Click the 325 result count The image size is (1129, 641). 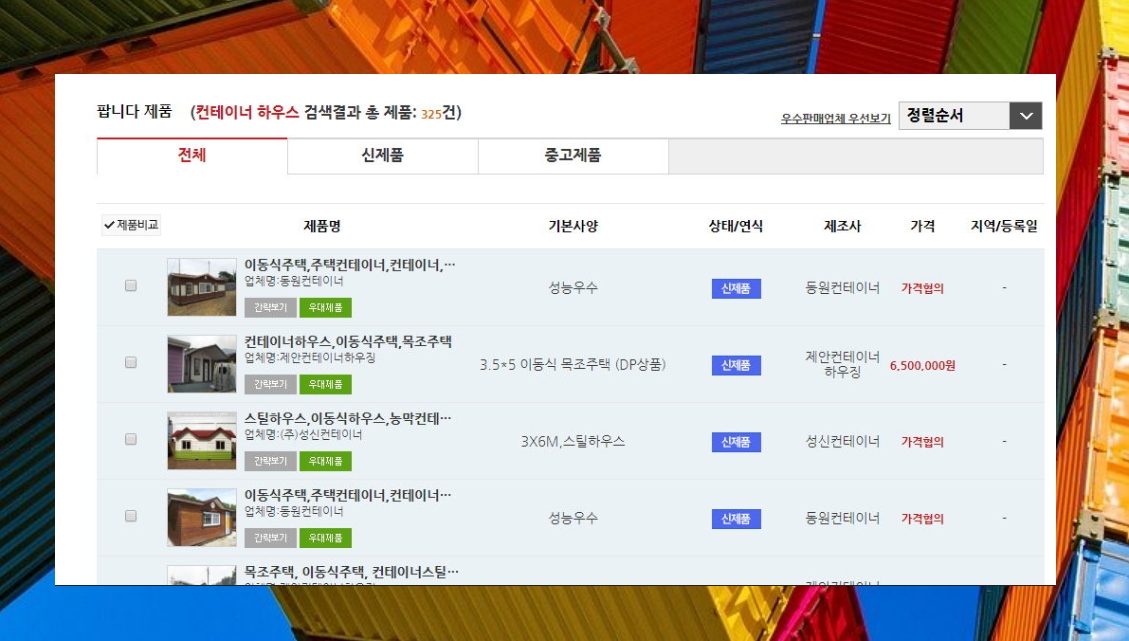[x=431, y=114]
